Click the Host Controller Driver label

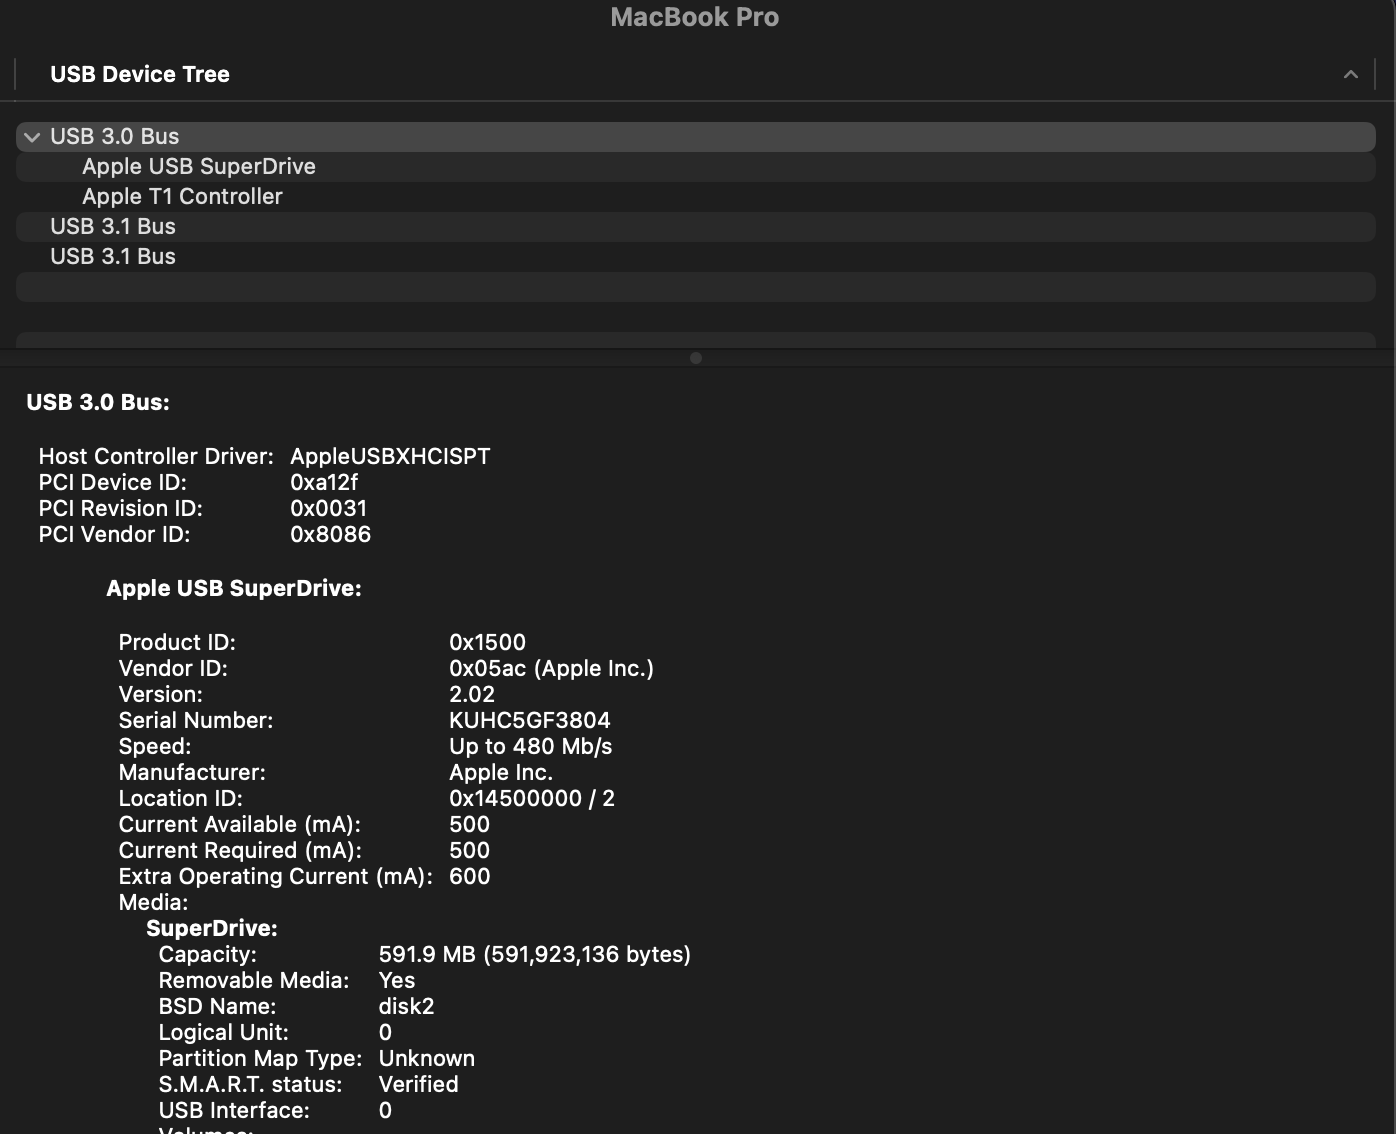pyautogui.click(x=156, y=456)
